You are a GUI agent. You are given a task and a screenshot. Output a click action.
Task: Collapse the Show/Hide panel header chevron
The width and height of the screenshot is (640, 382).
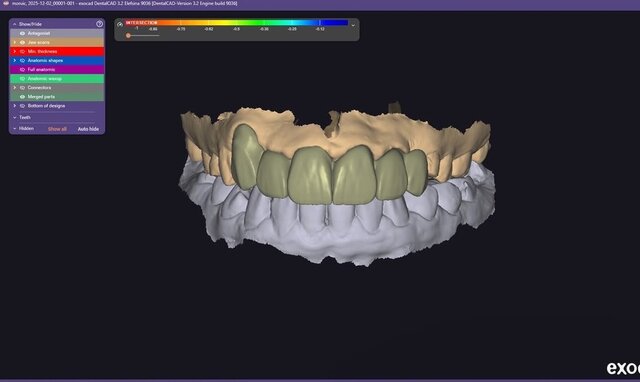click(15, 24)
